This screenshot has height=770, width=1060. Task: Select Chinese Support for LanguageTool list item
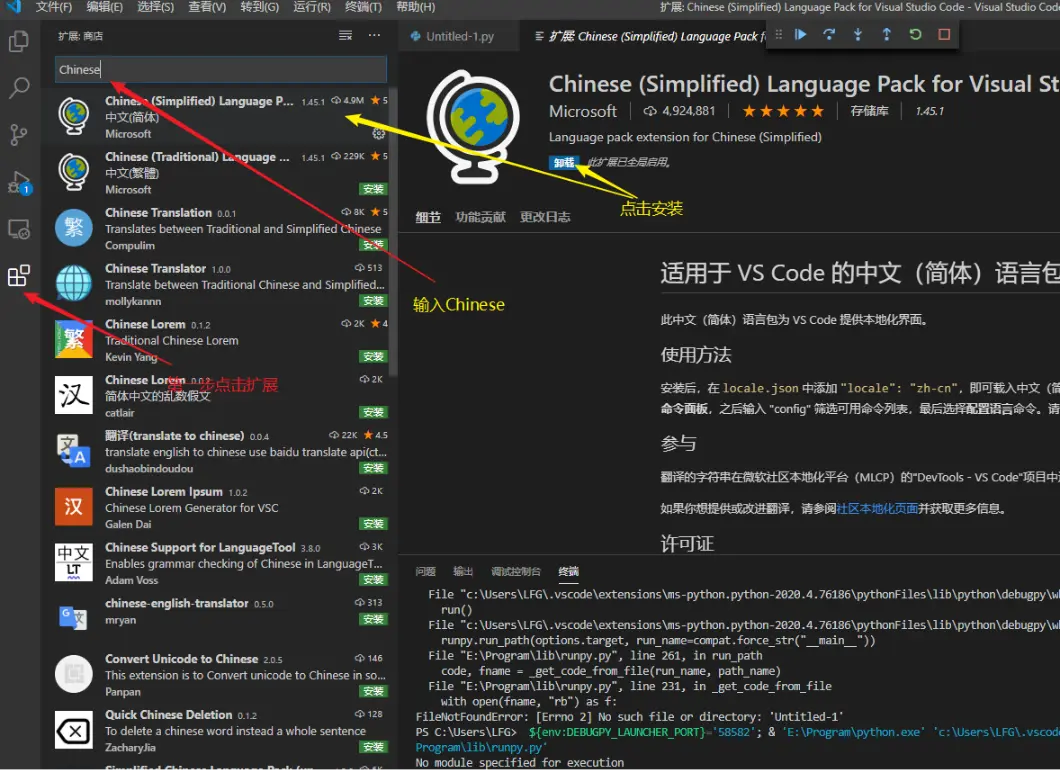[x=216, y=562]
